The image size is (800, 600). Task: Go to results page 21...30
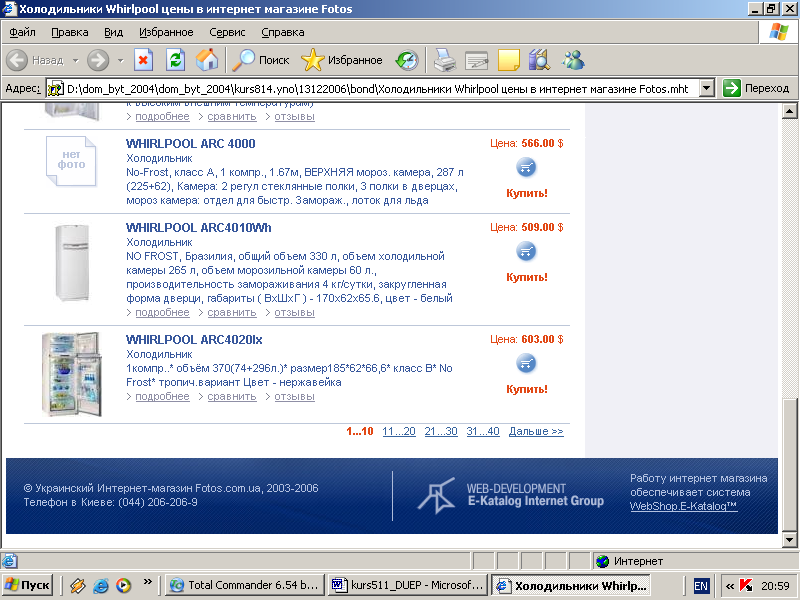[x=441, y=431]
